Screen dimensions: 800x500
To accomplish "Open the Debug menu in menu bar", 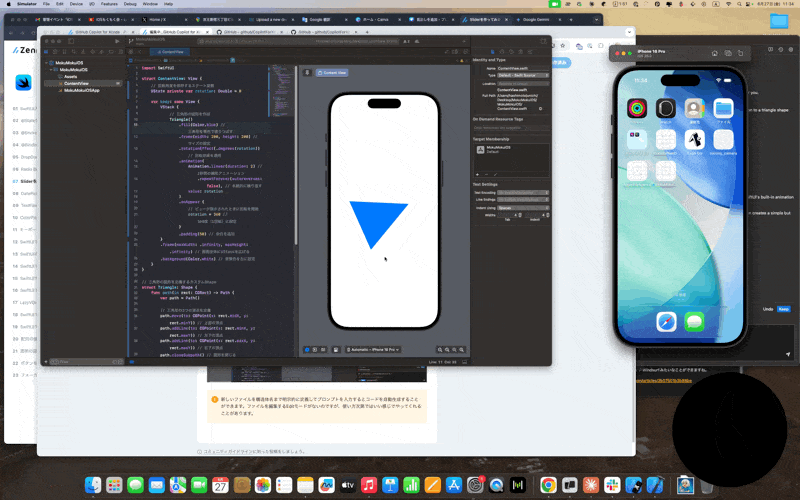I will pyautogui.click(x=130, y=4).
